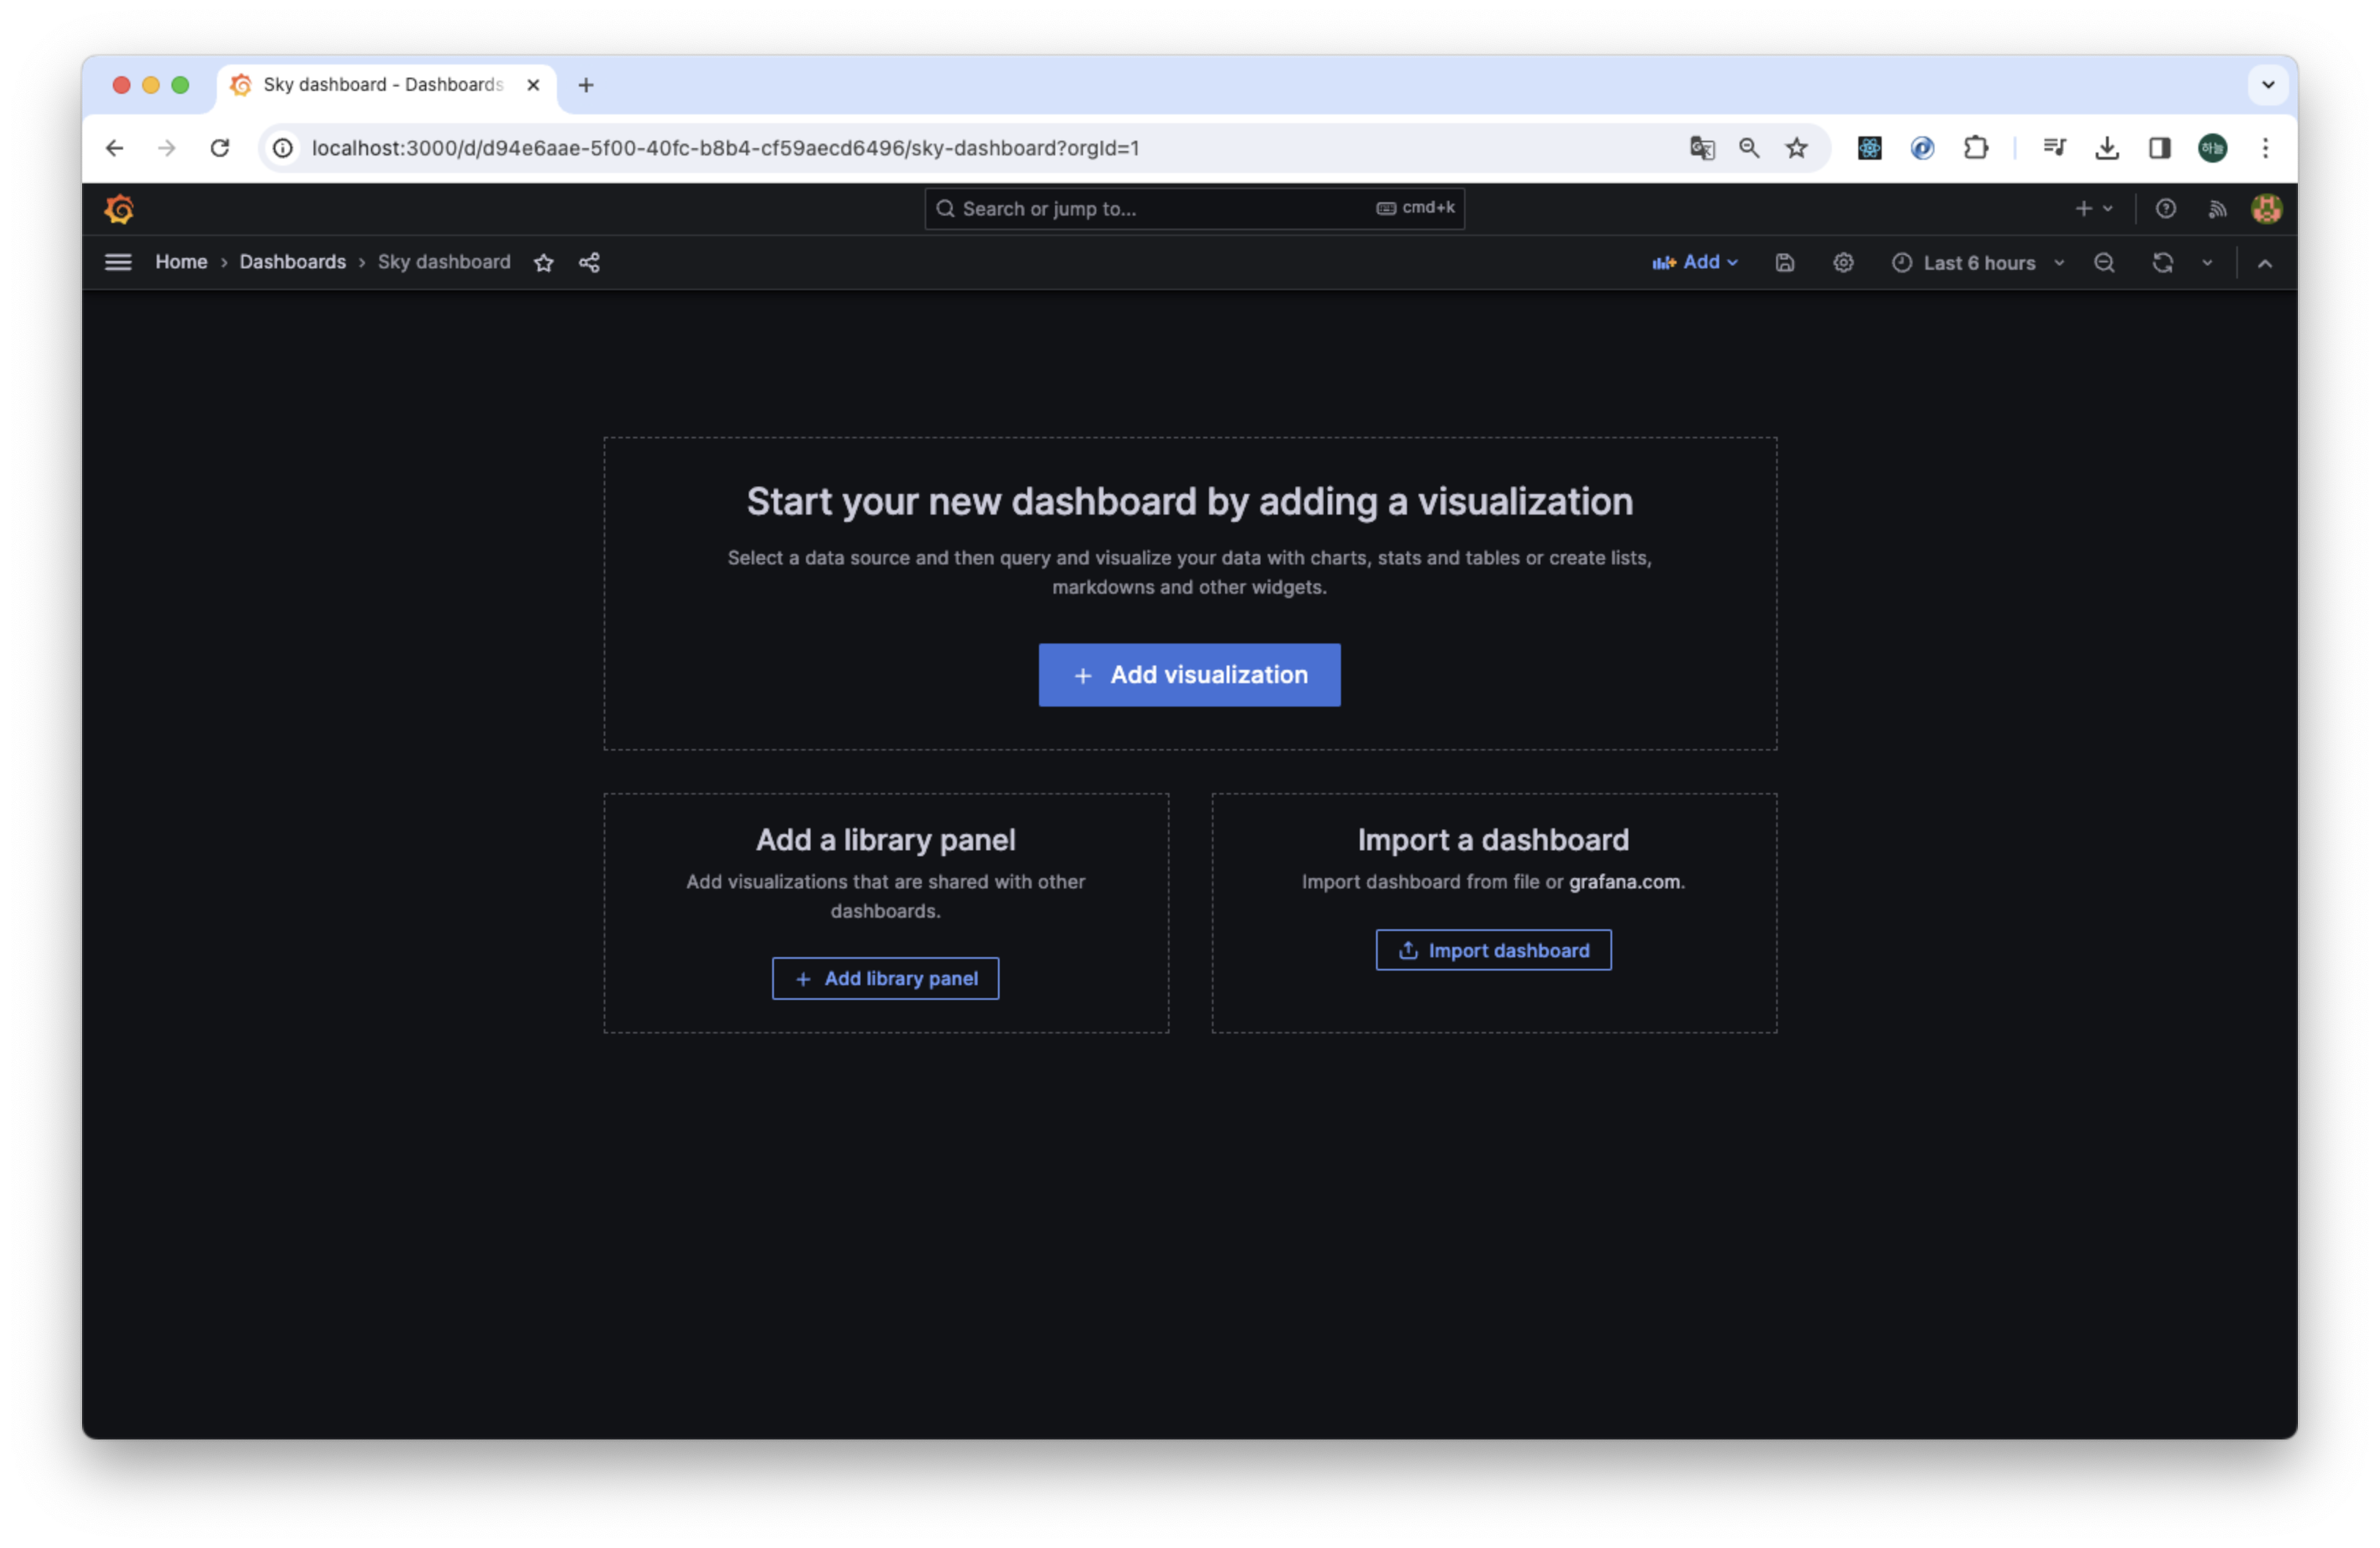2380x1548 pixels.
Task: Click the zoom out time range icon
Action: (2104, 263)
